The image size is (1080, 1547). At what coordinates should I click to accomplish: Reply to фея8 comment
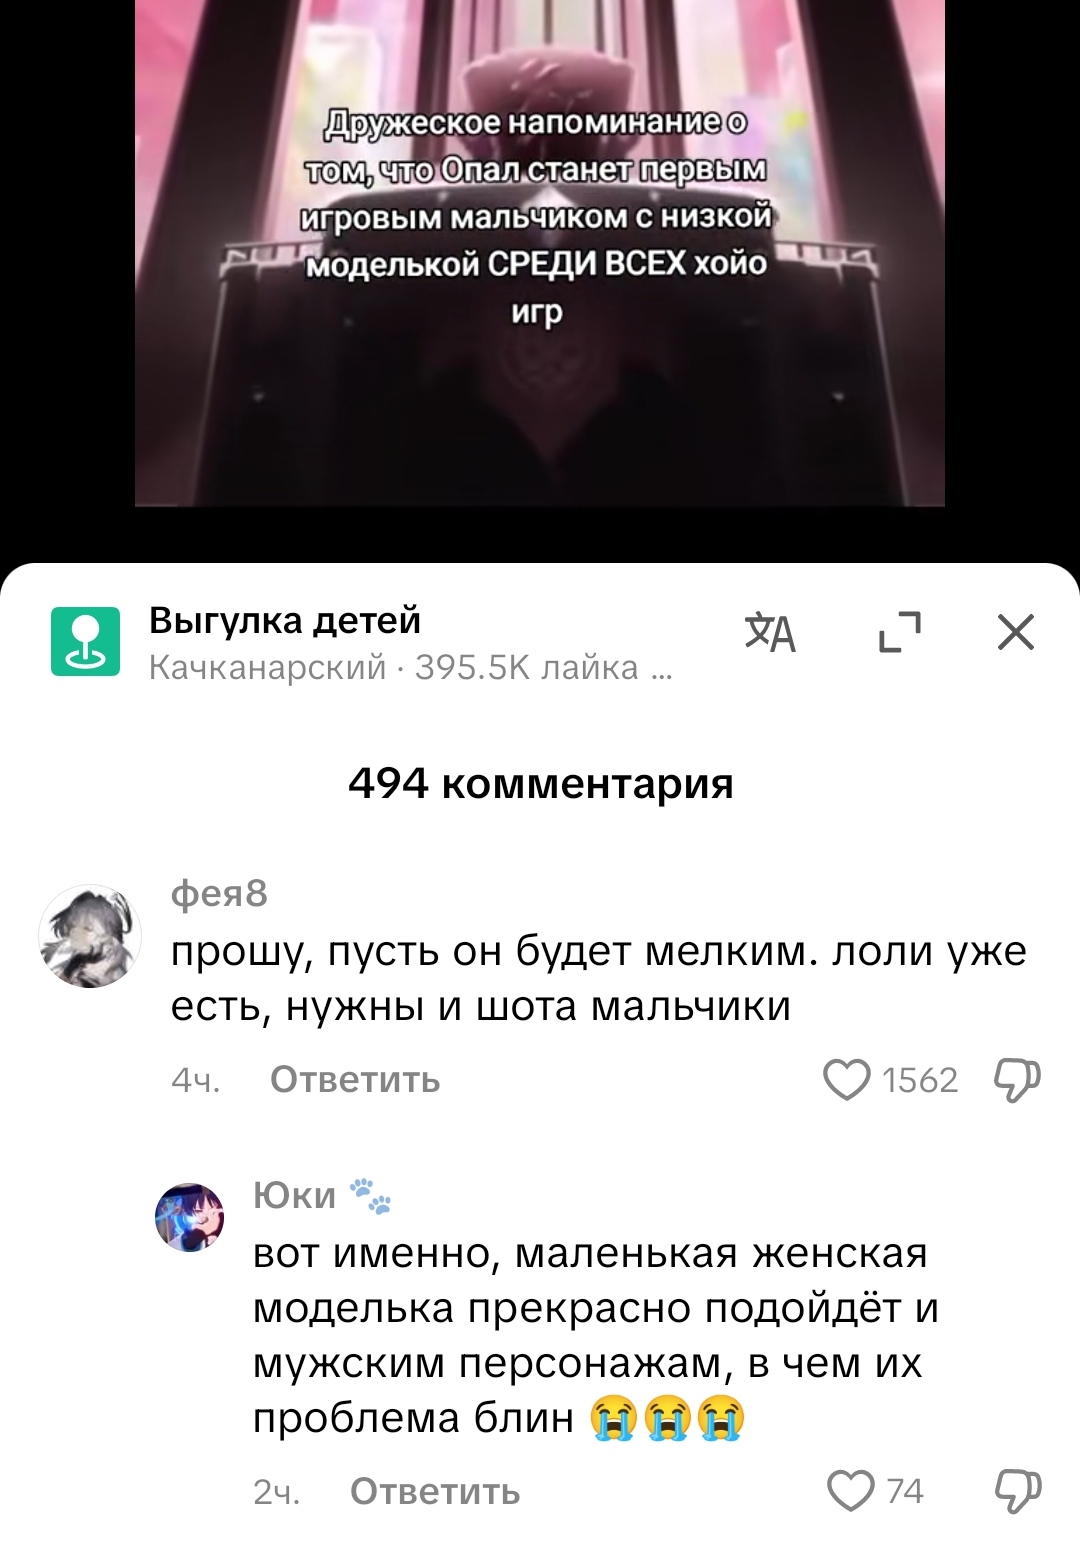pos(355,1080)
